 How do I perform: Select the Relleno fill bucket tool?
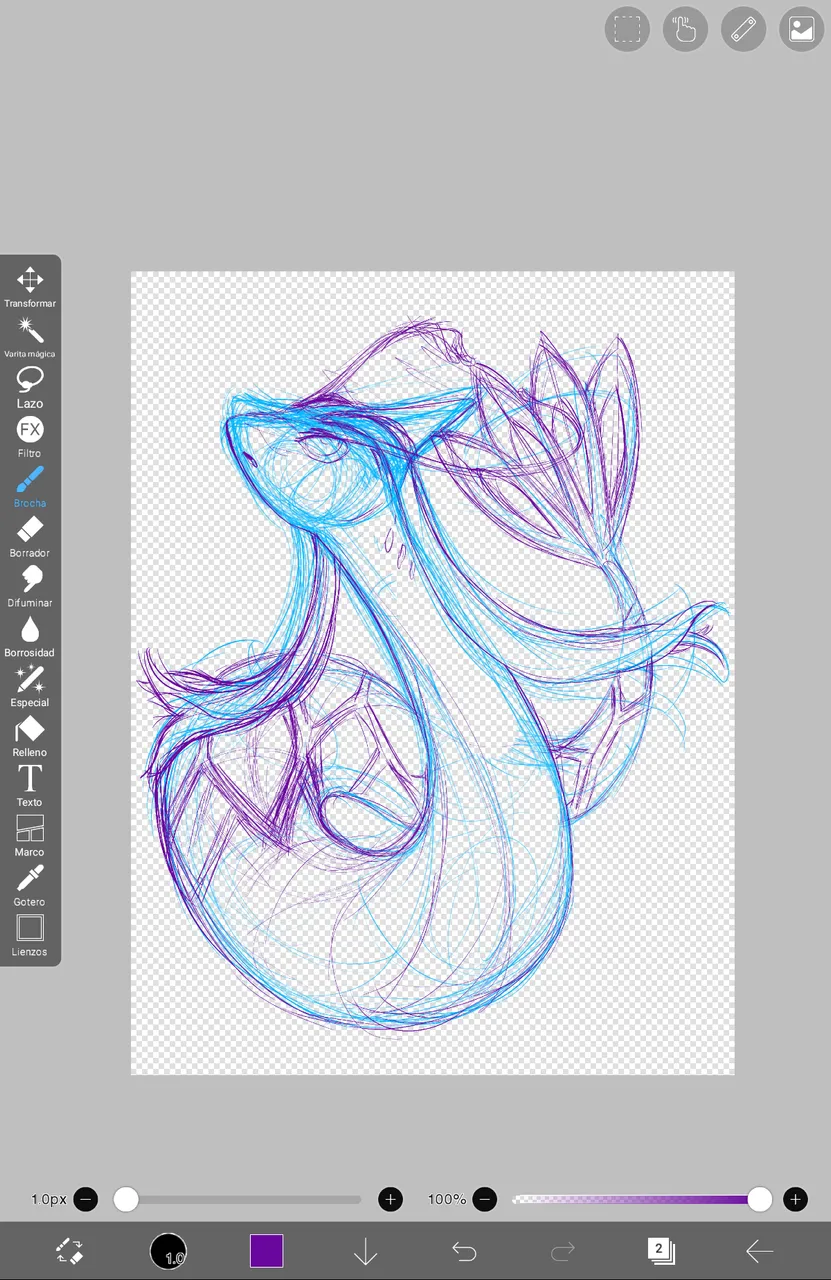(x=30, y=736)
